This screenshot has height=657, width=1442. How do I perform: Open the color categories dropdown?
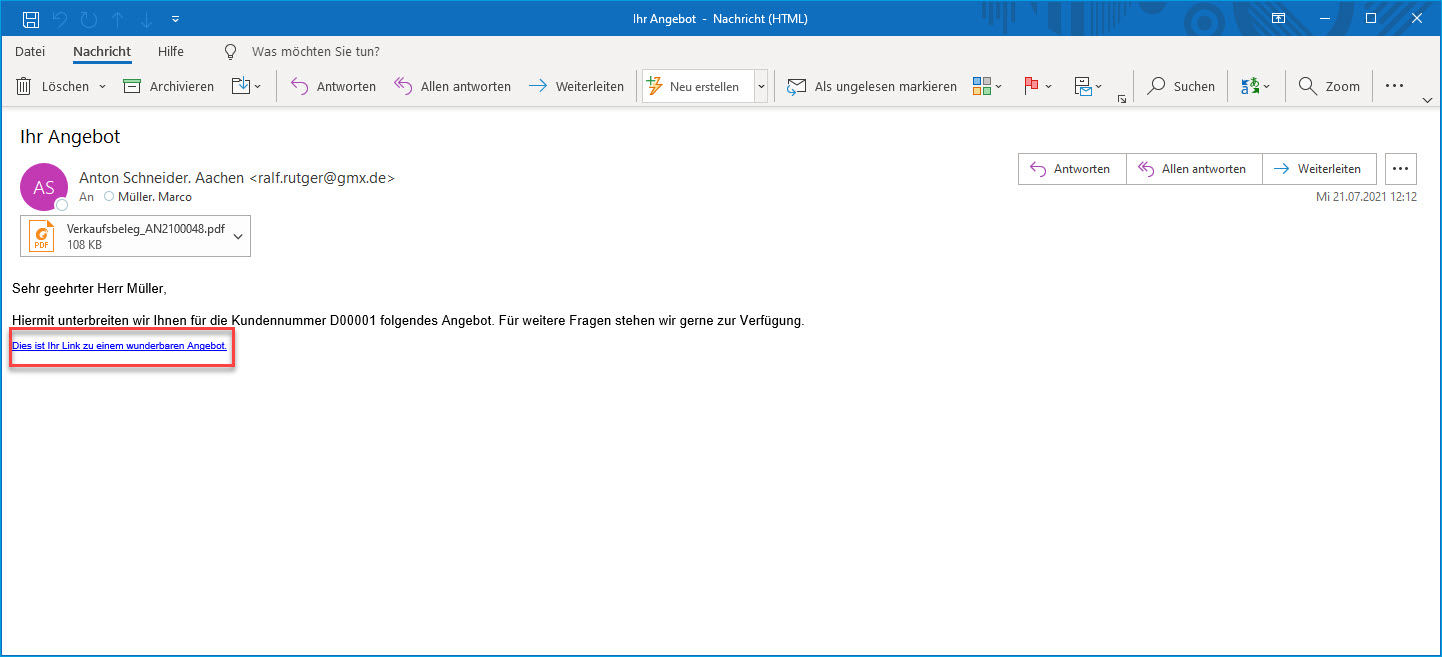click(x=987, y=87)
